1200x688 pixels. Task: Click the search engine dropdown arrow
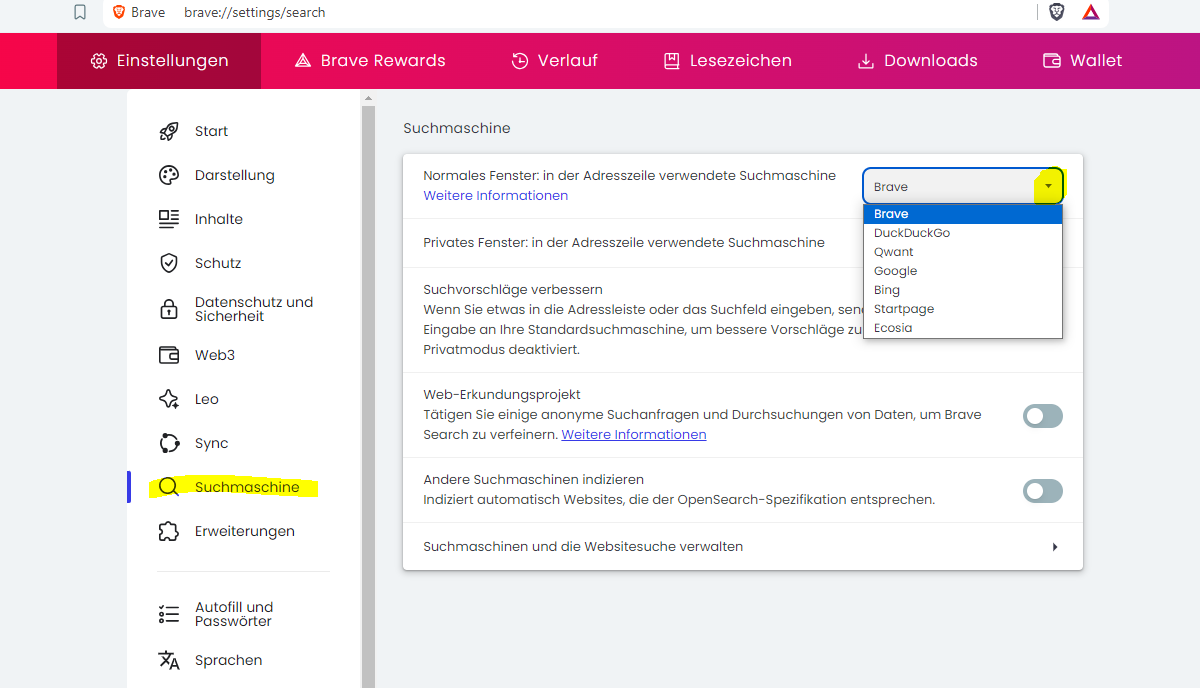click(1048, 186)
